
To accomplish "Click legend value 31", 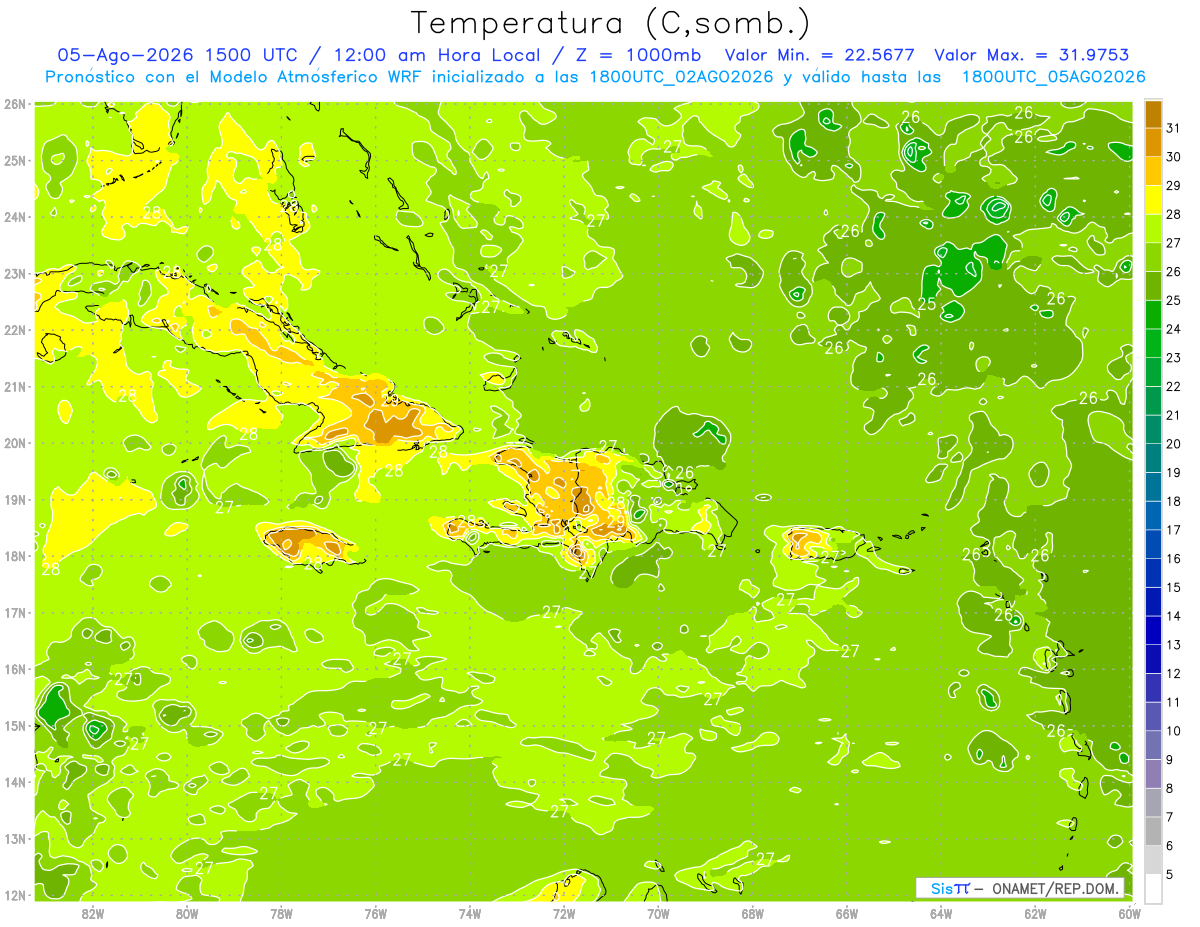I will pos(1173,128).
